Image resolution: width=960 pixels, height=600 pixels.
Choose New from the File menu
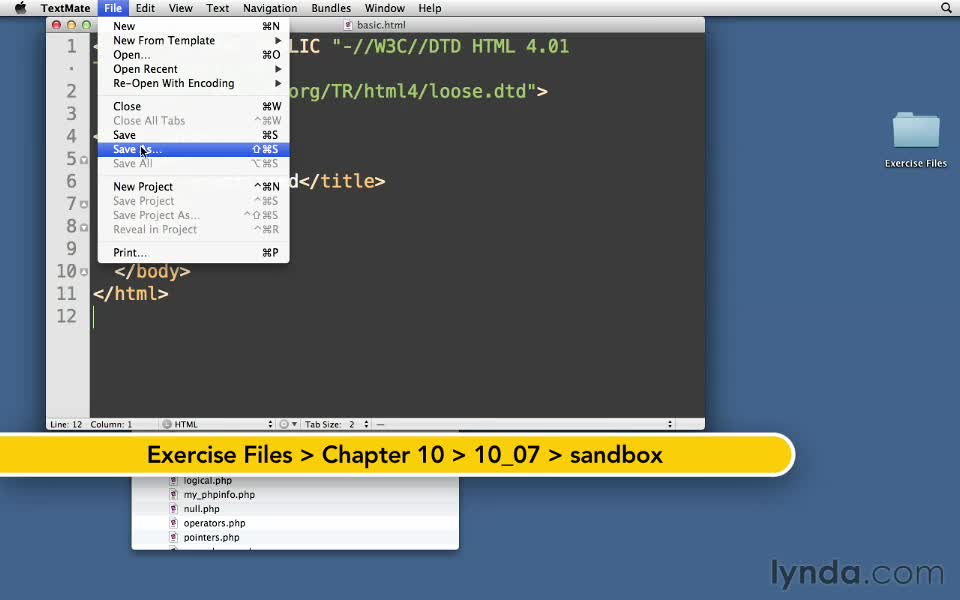coord(193,26)
